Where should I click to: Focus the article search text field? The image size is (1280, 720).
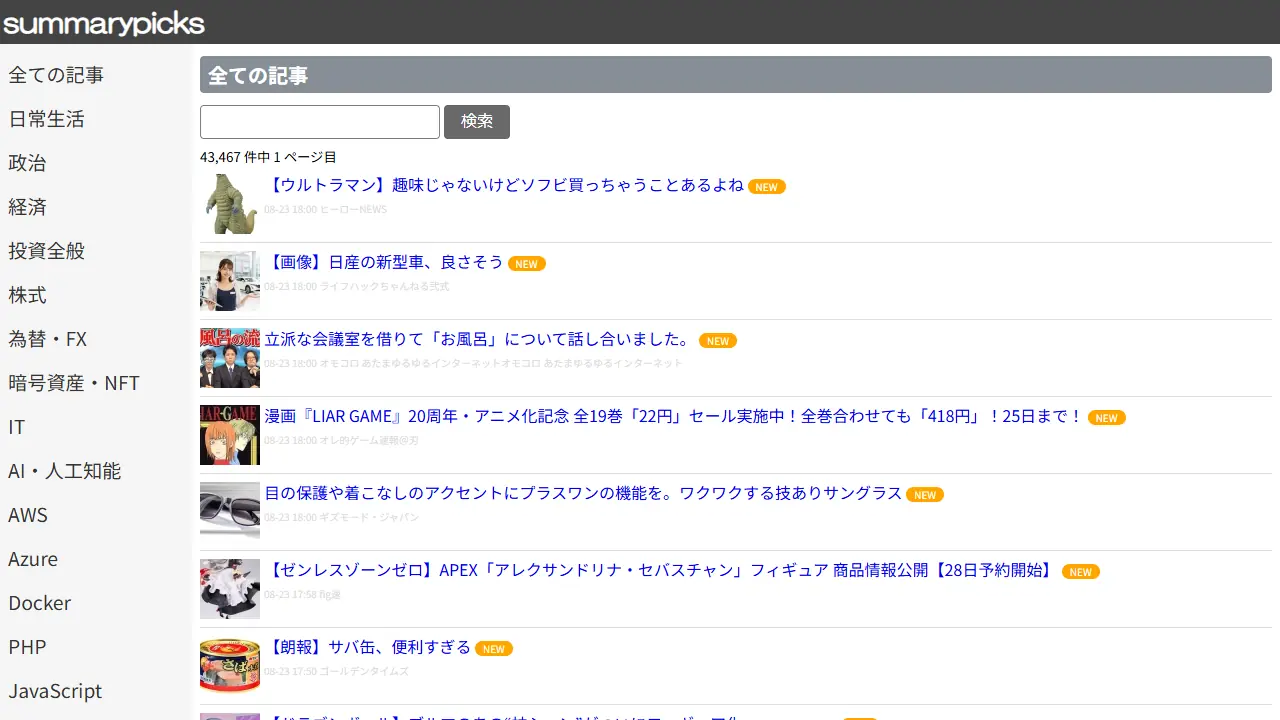pos(320,122)
